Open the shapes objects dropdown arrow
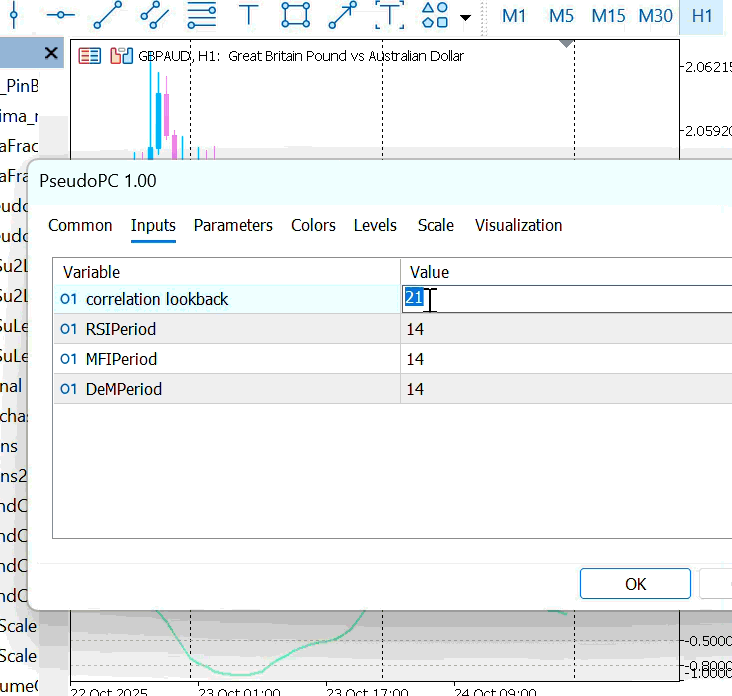This screenshot has height=696, width=732. [465, 17]
